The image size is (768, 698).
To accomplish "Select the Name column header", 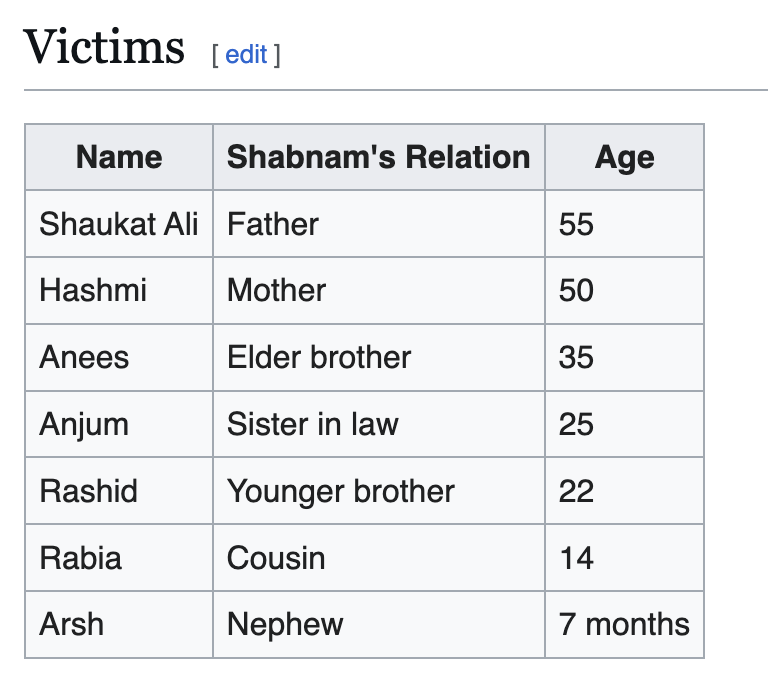I will [x=119, y=157].
